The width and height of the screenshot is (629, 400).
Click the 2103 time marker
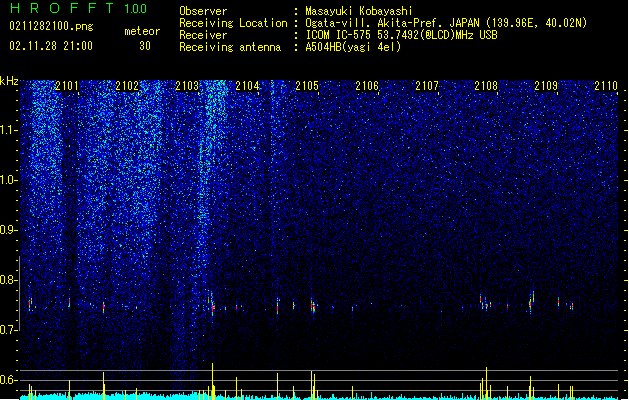pyautogui.click(x=187, y=86)
